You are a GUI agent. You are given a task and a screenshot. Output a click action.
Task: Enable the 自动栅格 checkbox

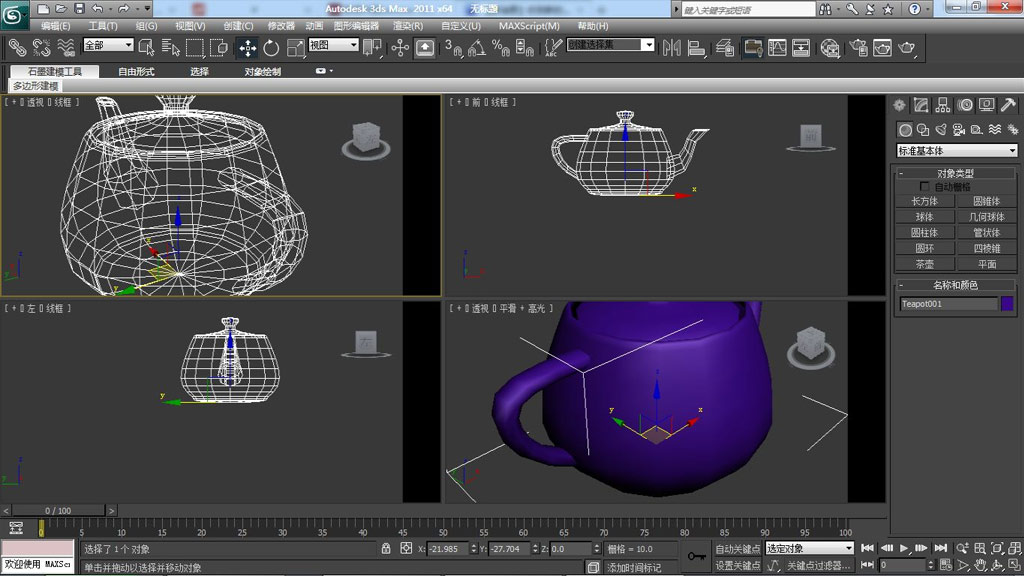point(925,186)
